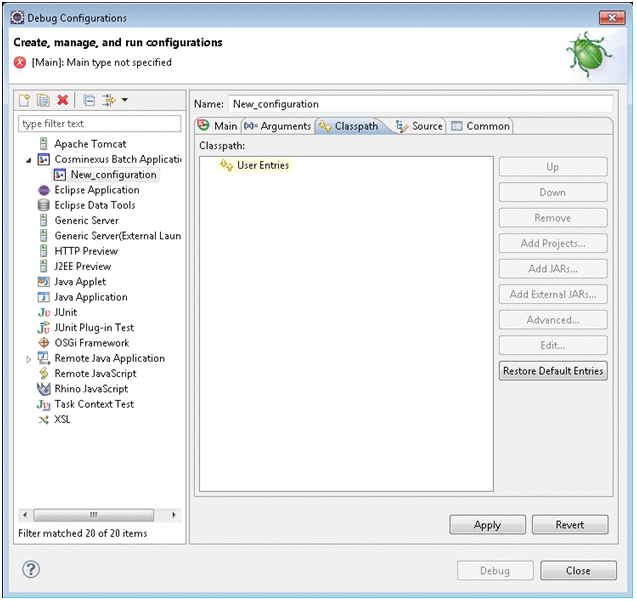The height and width of the screenshot is (601, 637).
Task: Click the Down button
Action: tap(553, 192)
